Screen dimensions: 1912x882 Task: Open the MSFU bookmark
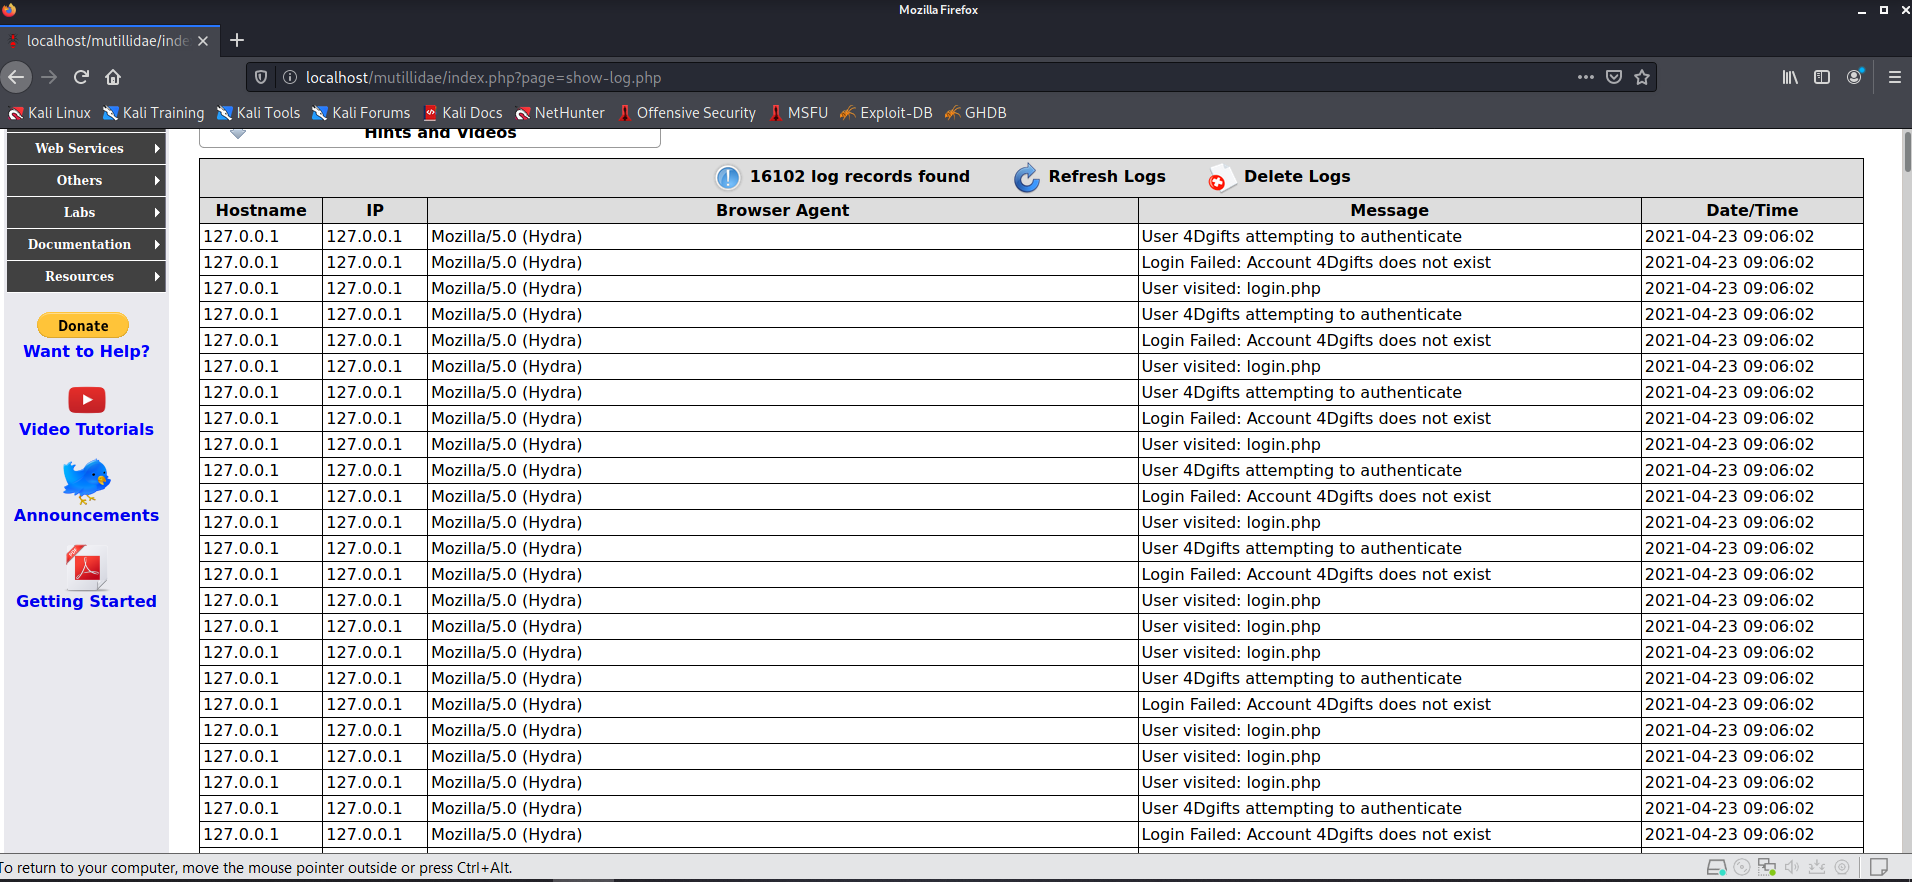point(799,113)
